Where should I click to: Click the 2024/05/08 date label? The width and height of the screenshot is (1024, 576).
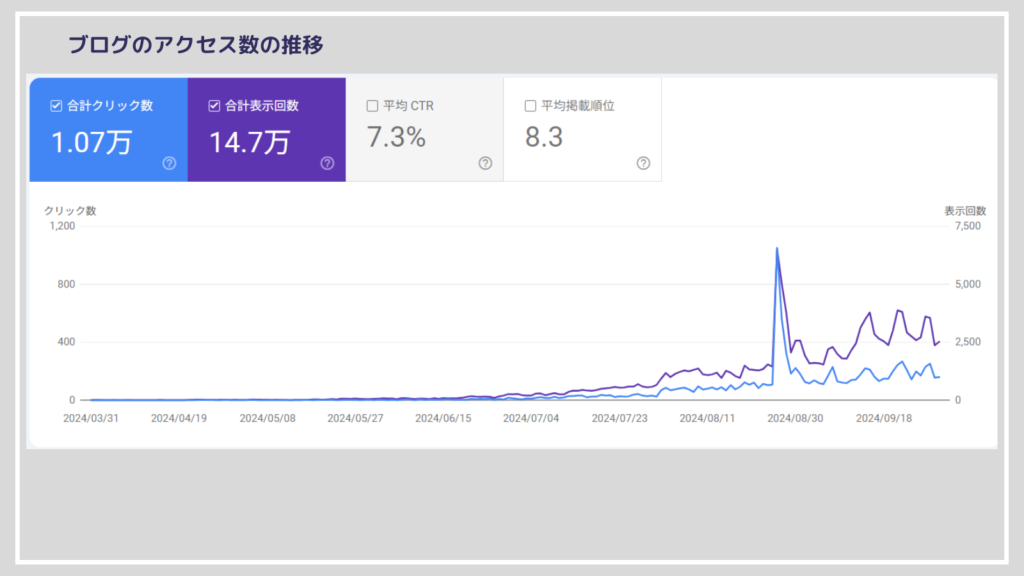point(267,419)
